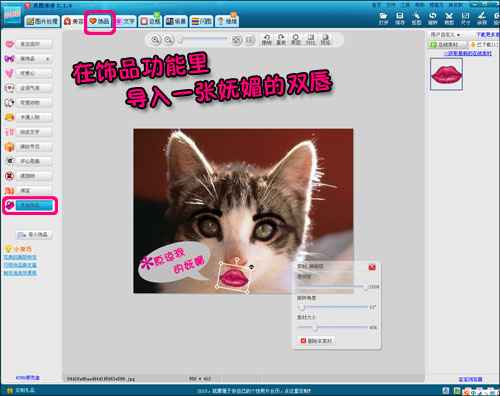Image resolution: width=500 pixels, height=396 pixels.
Task: Expand the bow-tie accessories category arrow
Action: click(x=48, y=59)
